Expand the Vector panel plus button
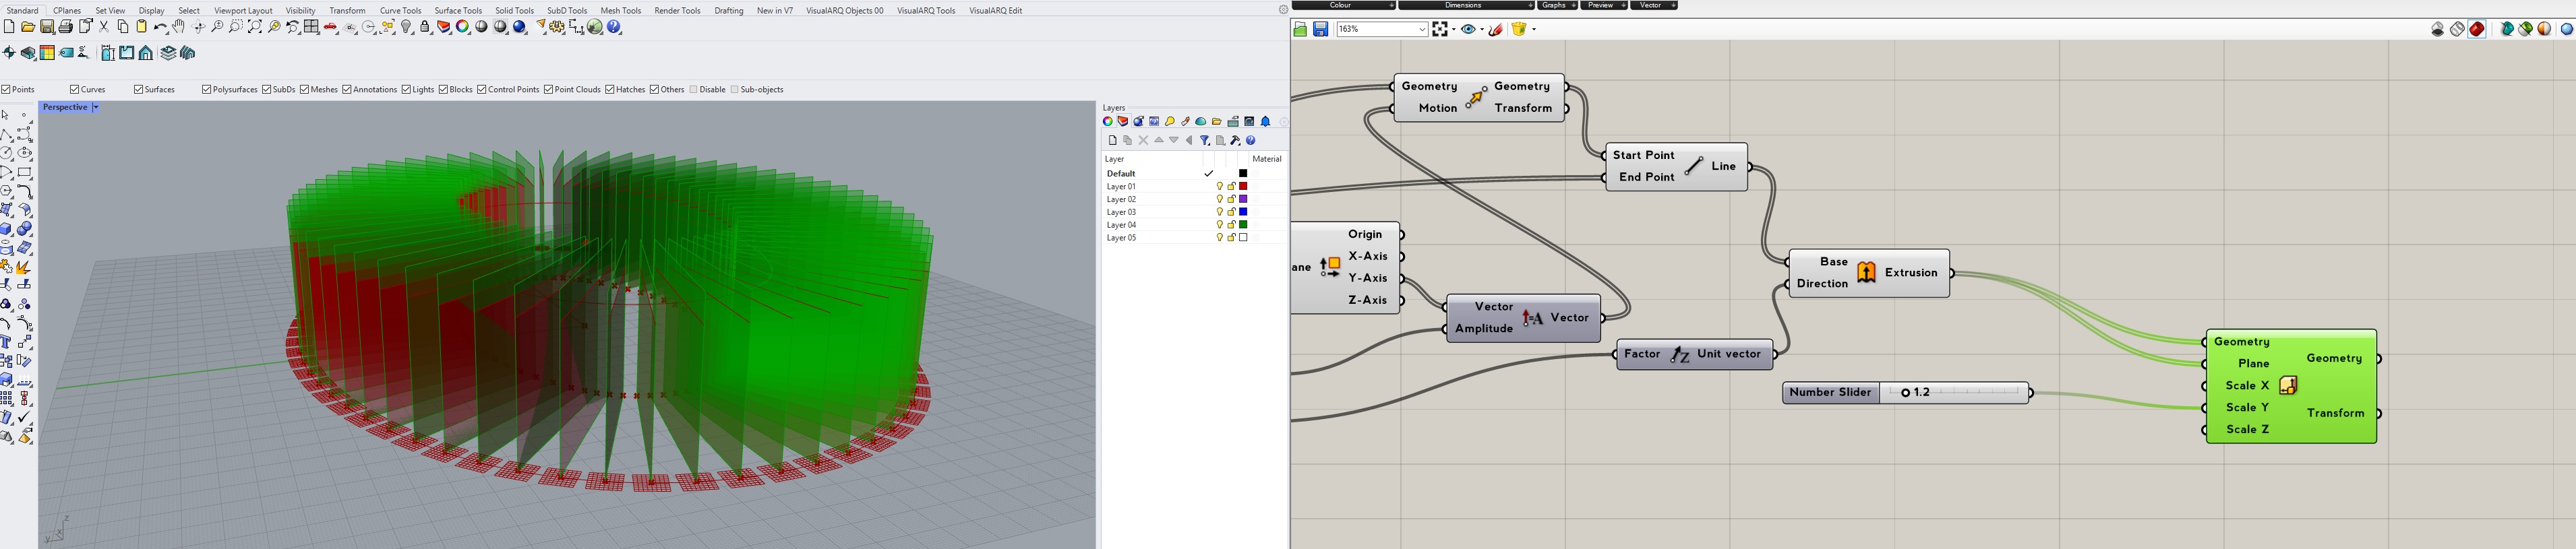This screenshot has height=549, width=2576. pyautogui.click(x=1674, y=6)
